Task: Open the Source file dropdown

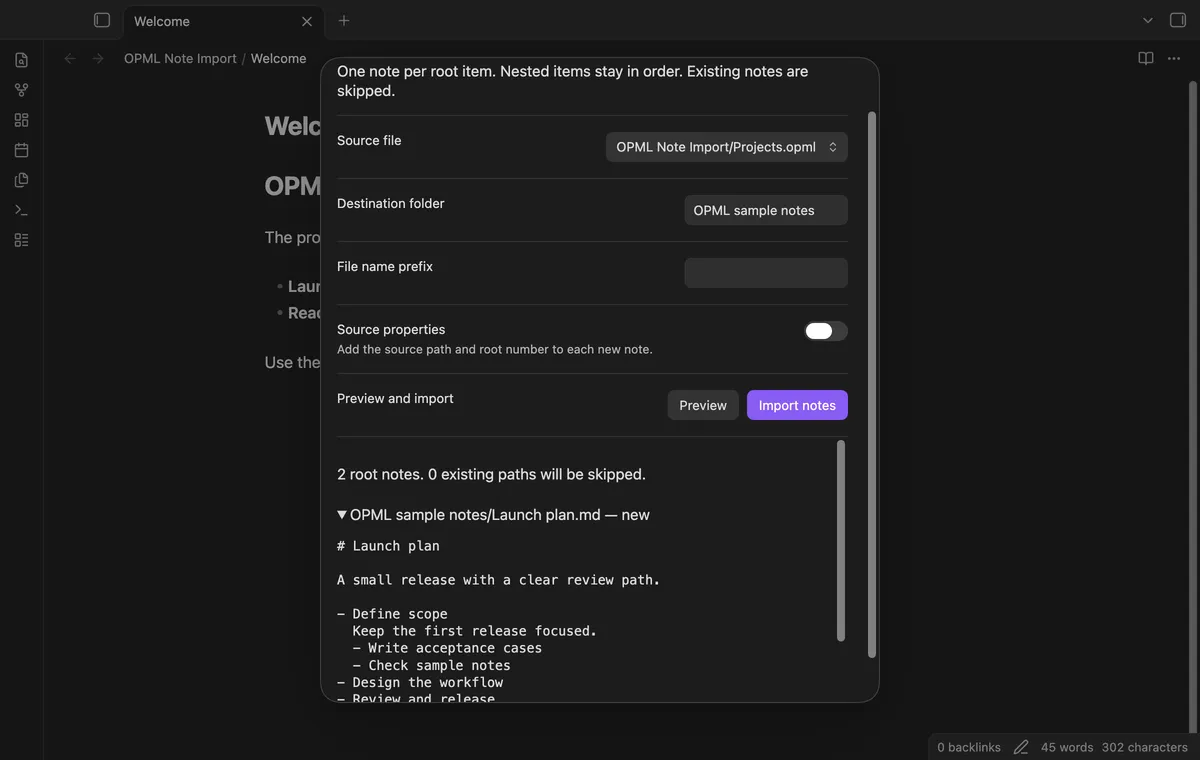Action: tap(727, 147)
